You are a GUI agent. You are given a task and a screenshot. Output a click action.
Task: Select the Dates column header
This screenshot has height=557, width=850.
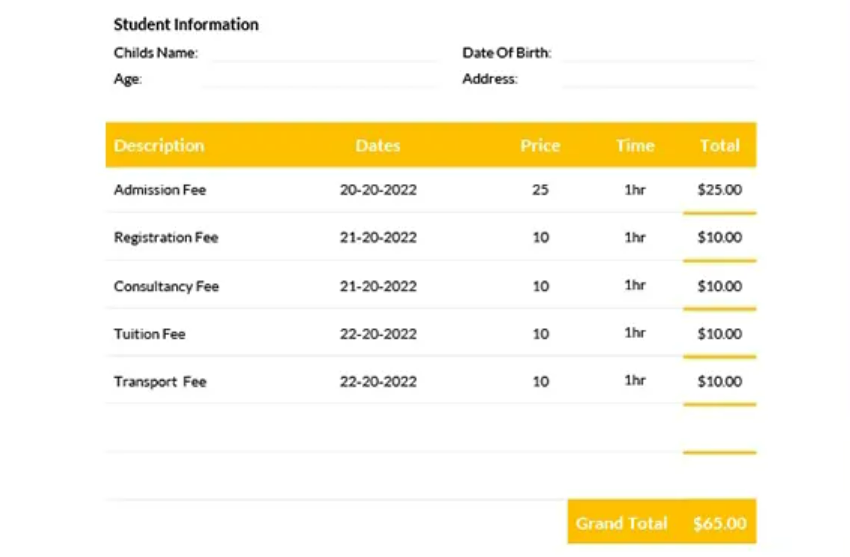point(378,145)
